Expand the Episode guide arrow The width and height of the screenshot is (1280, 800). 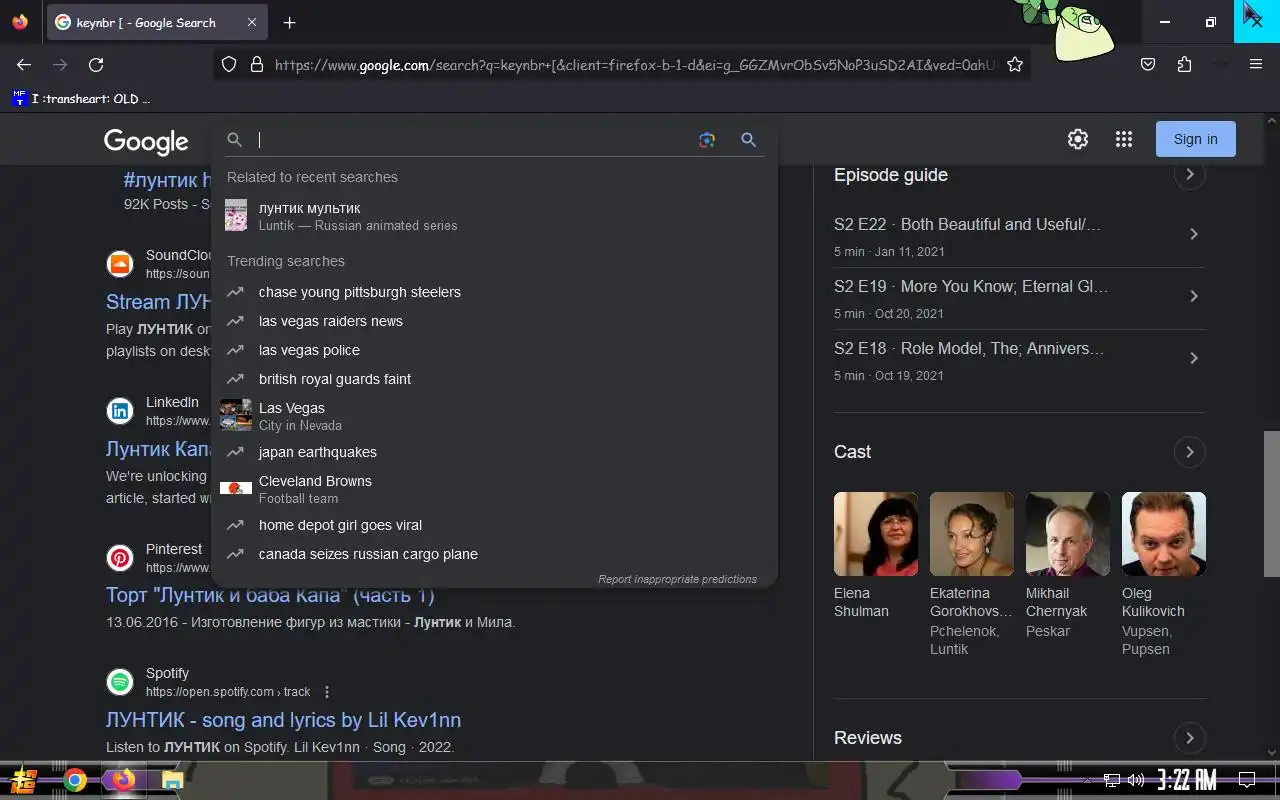point(1189,175)
